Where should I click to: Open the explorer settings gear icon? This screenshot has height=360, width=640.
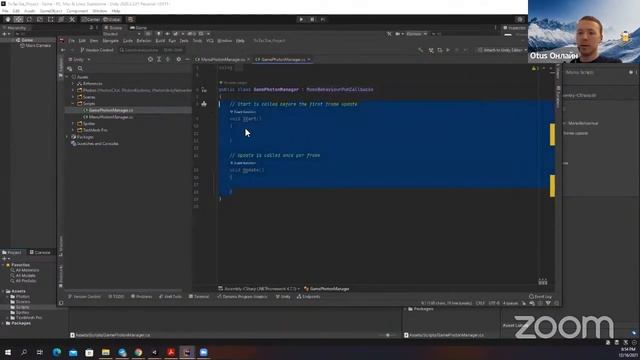[x=178, y=60]
